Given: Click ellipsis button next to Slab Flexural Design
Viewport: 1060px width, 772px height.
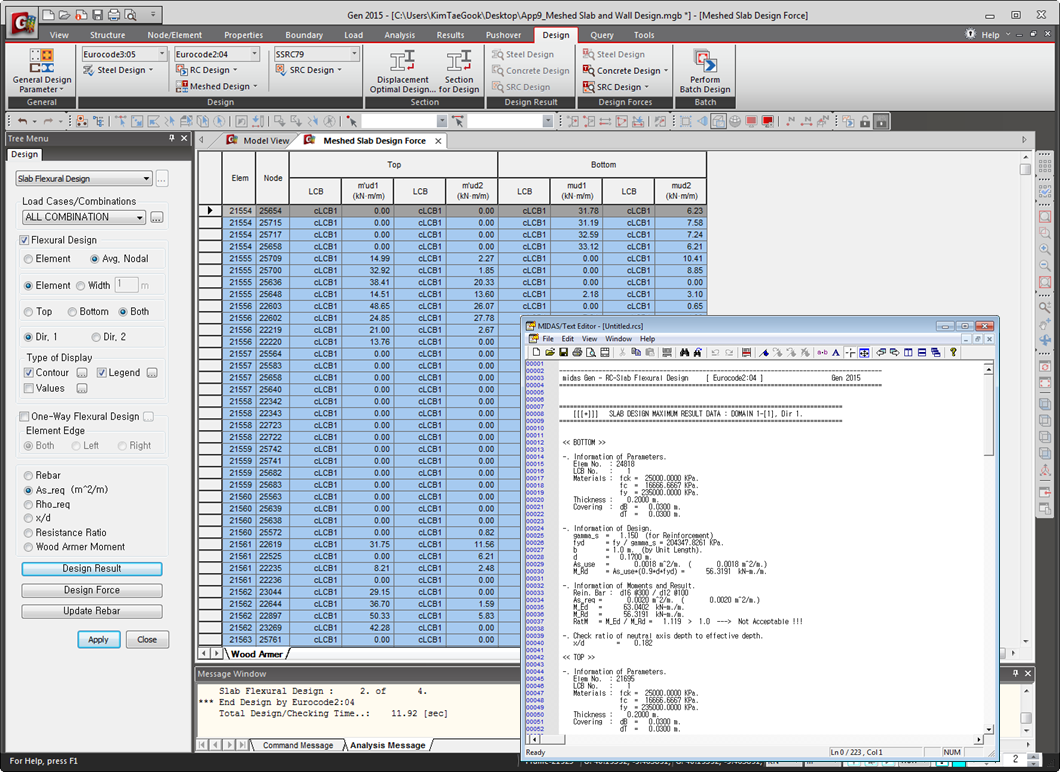Looking at the screenshot, I should pos(162,178).
